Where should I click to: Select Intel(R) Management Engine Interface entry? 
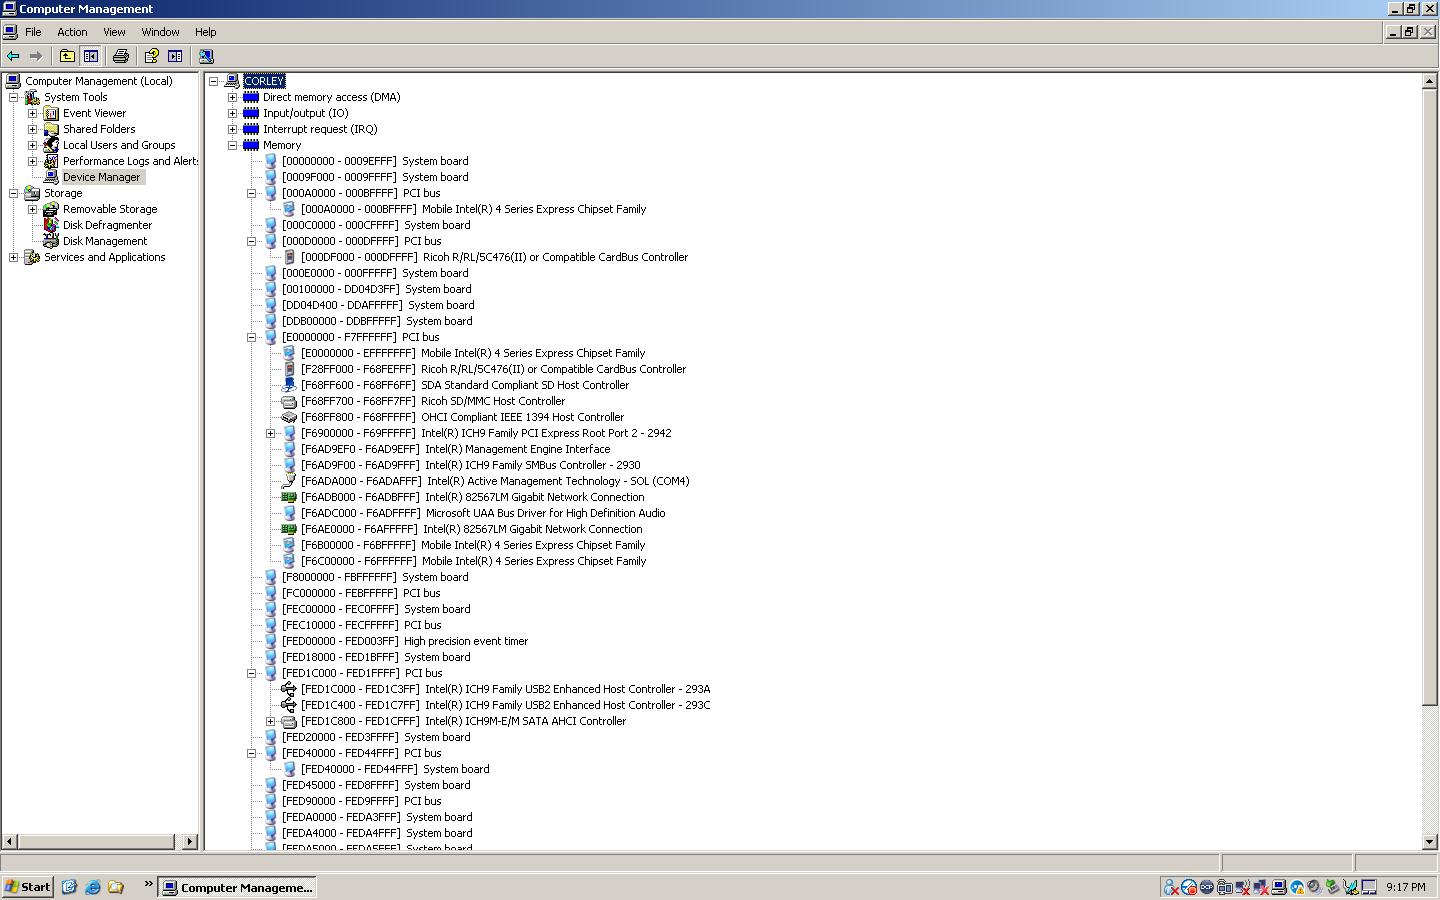click(x=455, y=449)
